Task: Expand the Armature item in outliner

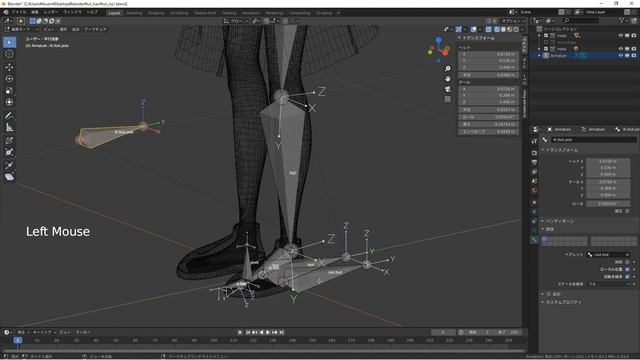Action: click(x=539, y=56)
